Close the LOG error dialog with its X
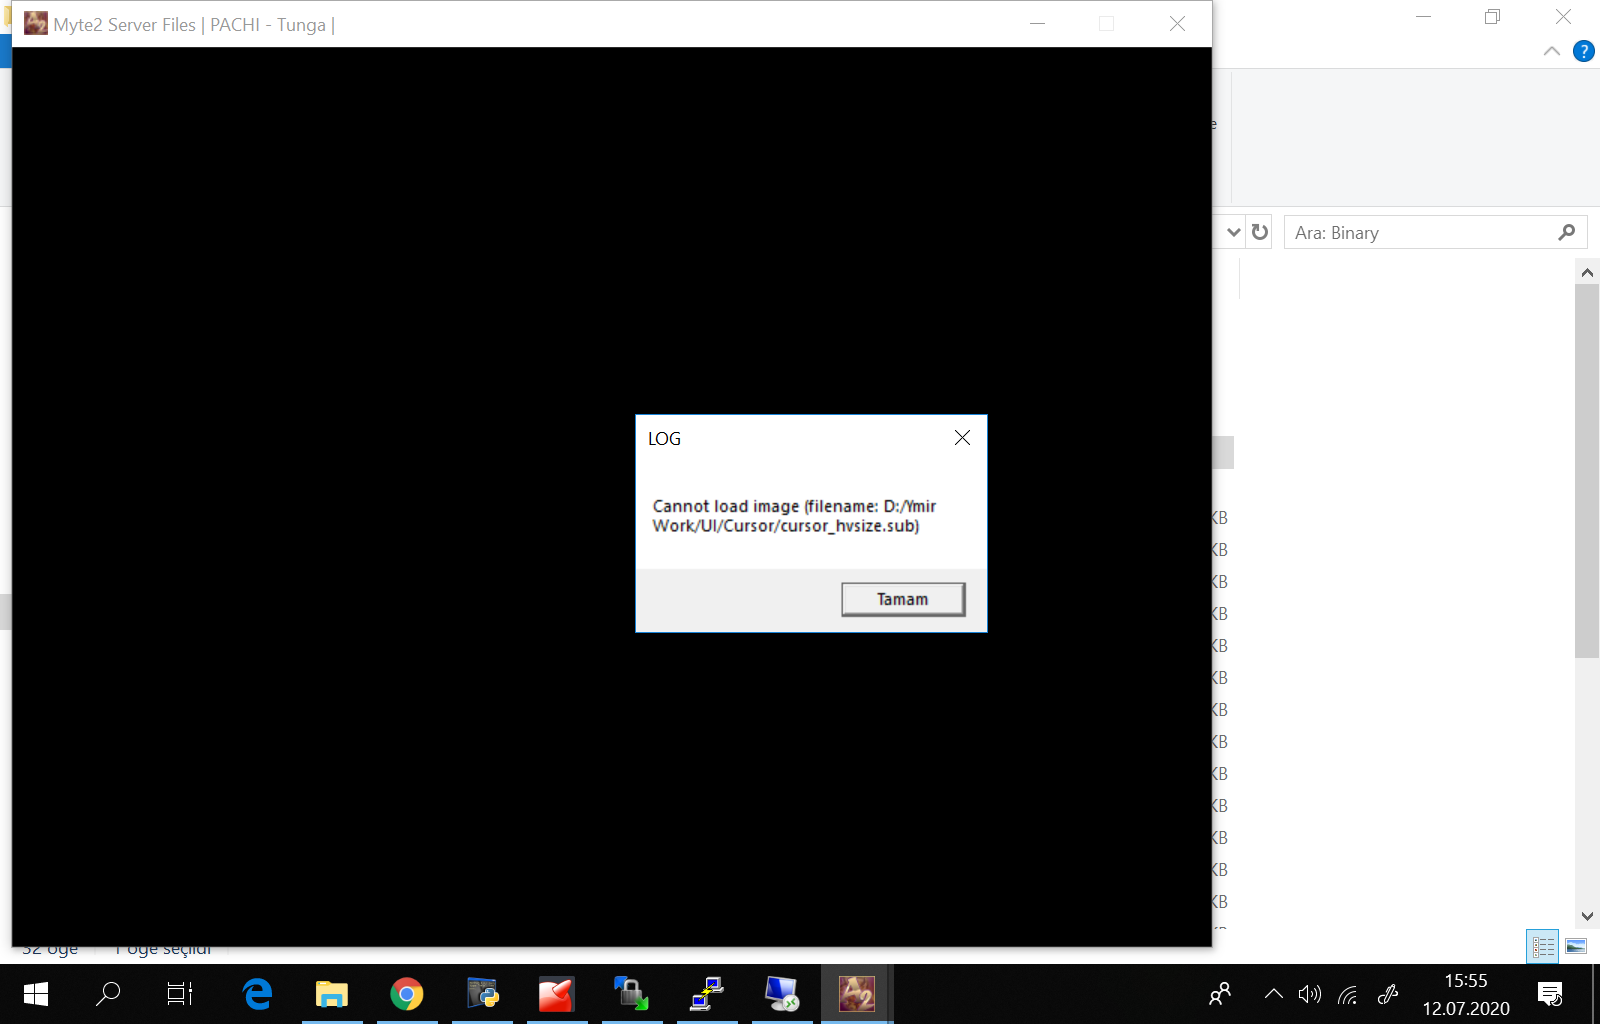Viewport: 1600px width, 1024px height. pyautogui.click(x=962, y=438)
